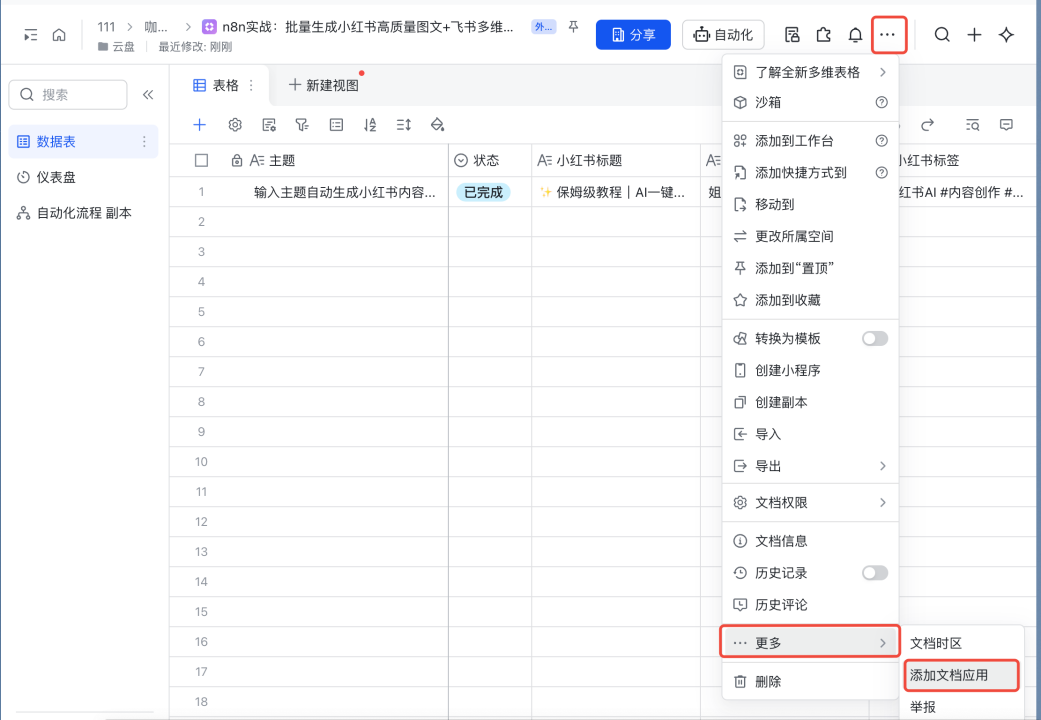Open the row height adjustment icon

(x=404, y=124)
